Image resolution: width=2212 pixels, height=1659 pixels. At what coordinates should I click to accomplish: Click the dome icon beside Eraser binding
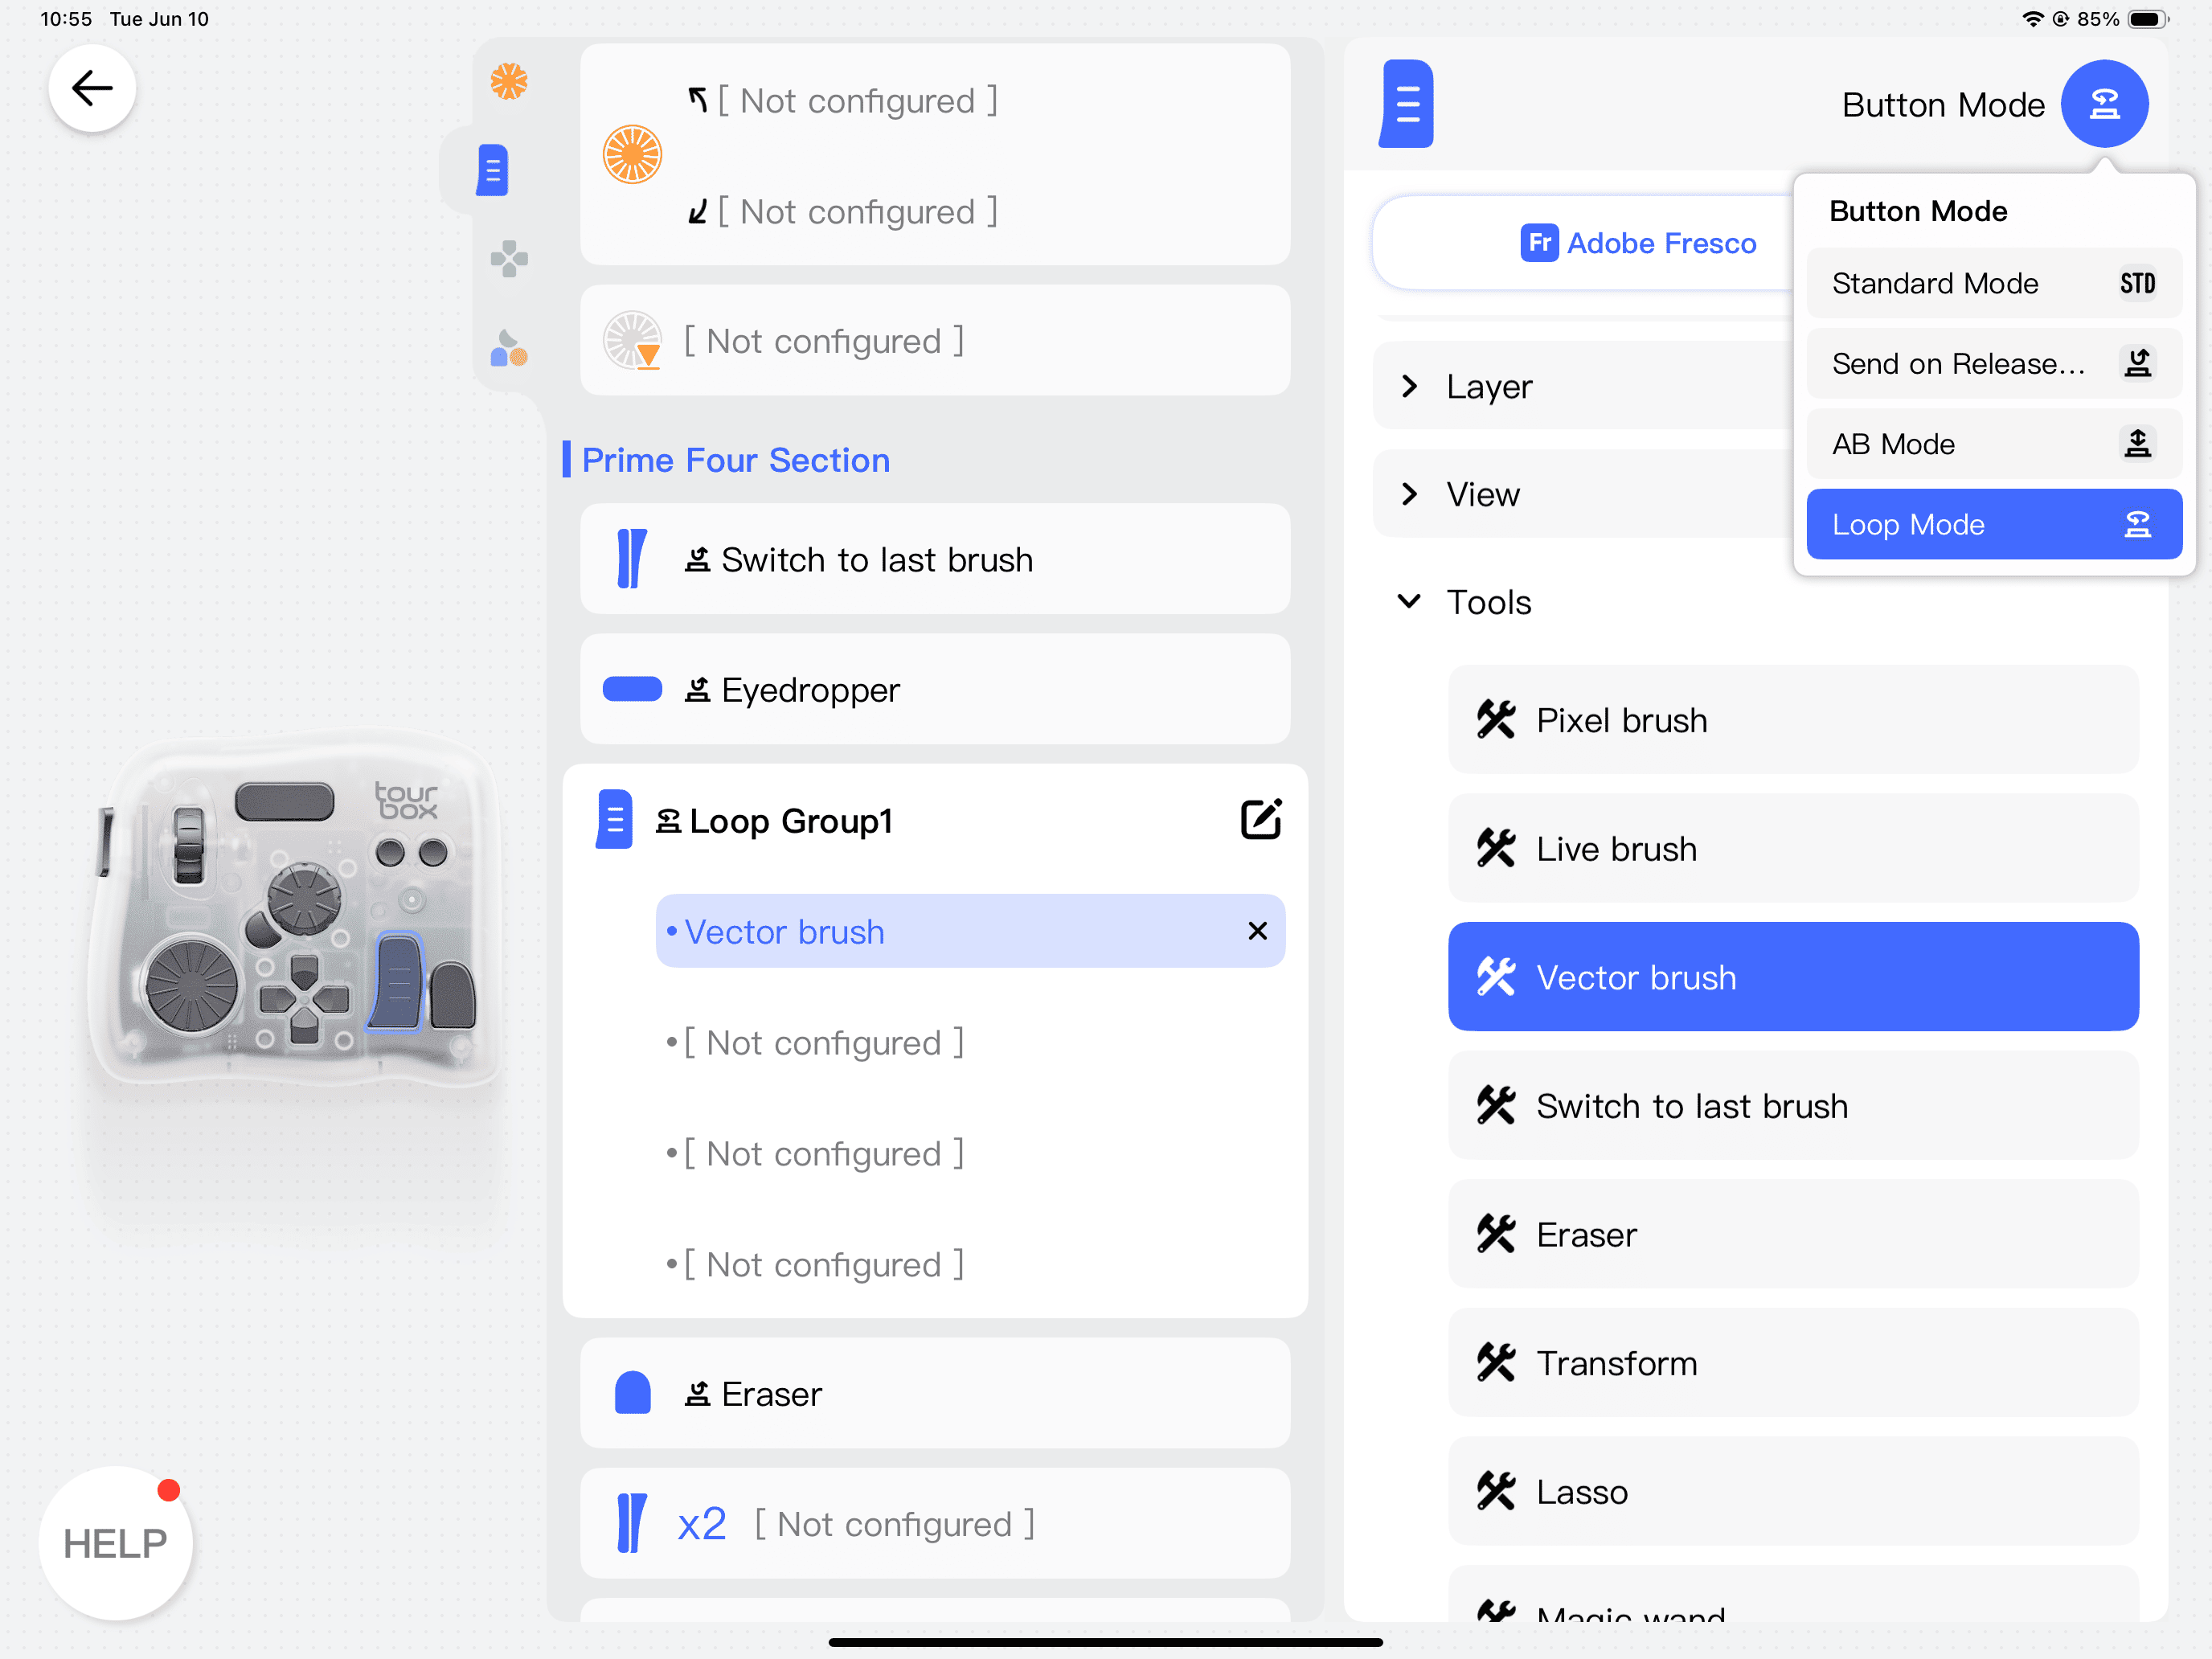pos(632,1393)
